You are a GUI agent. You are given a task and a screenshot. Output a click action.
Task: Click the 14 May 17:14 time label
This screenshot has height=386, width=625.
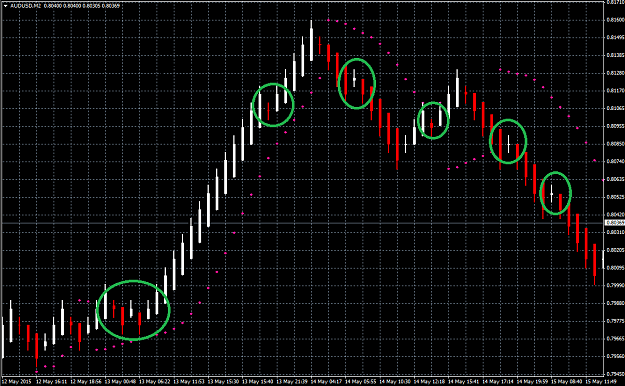click(498, 382)
